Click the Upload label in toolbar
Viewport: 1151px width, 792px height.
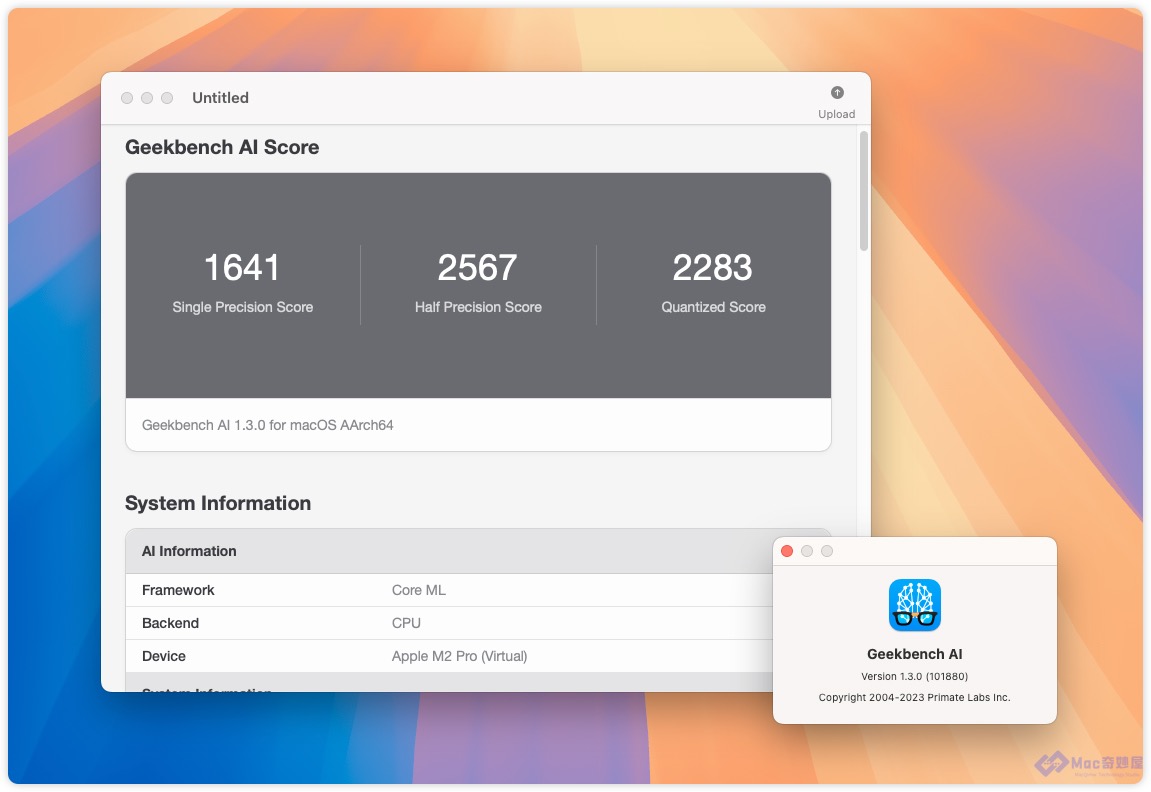pos(837,114)
